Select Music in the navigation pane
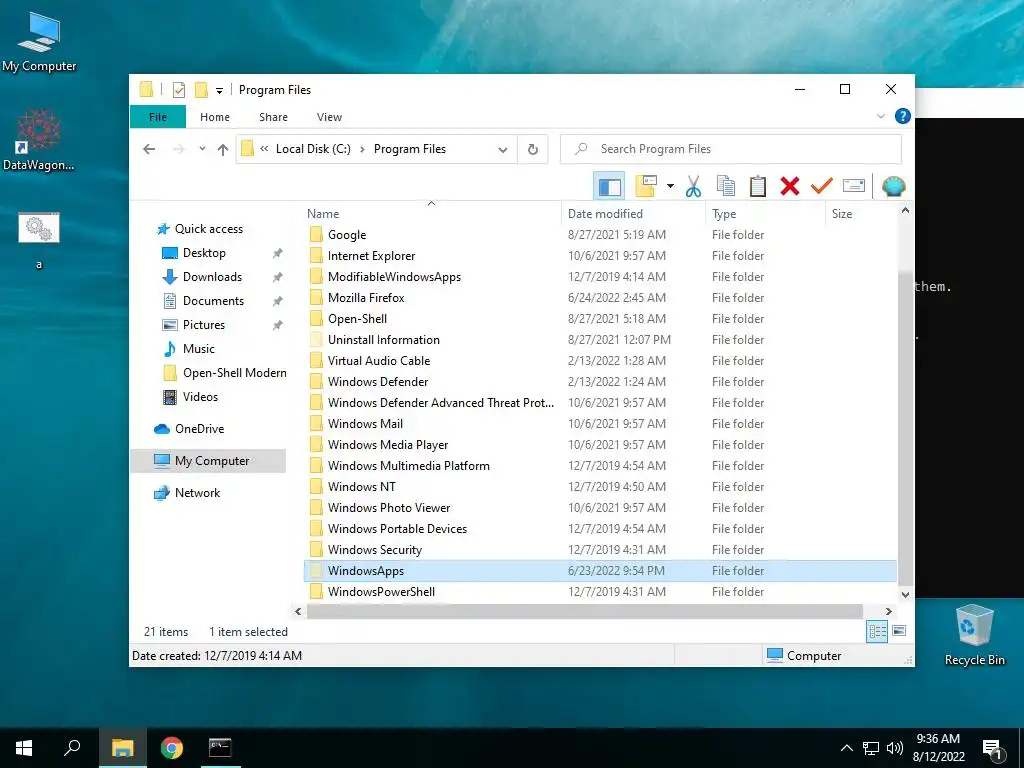The image size is (1024, 768). (199, 349)
